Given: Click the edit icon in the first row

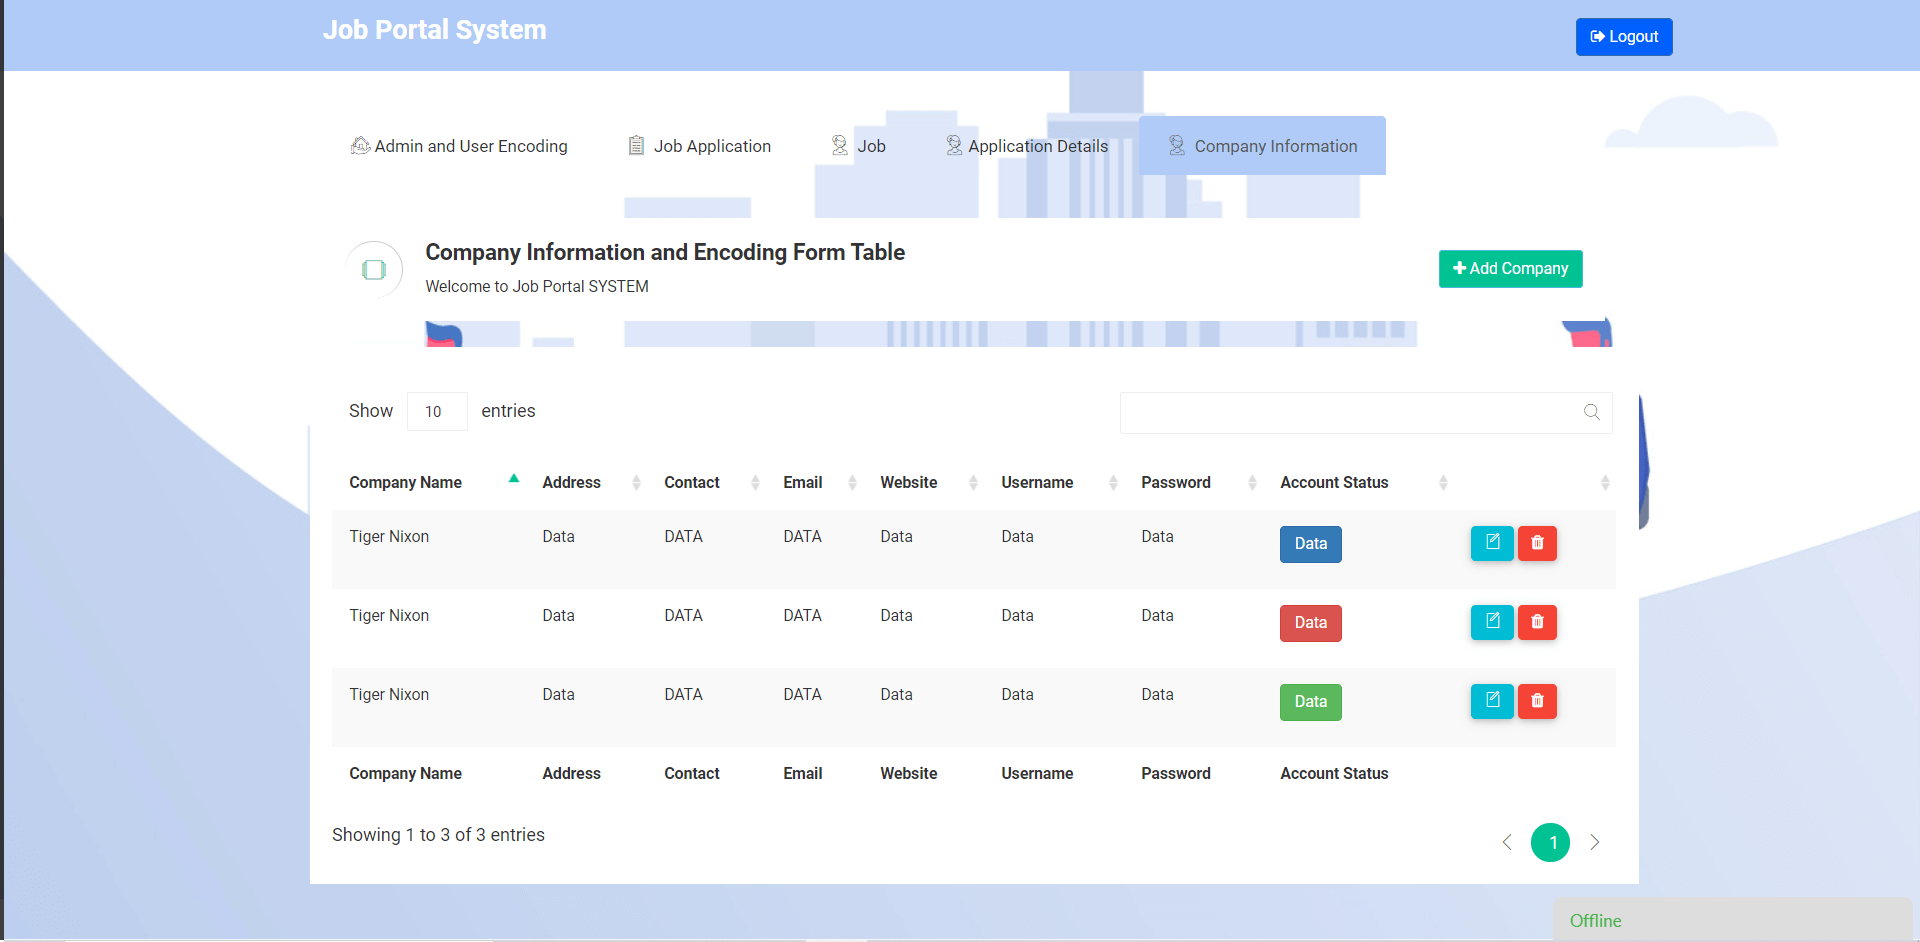Looking at the screenshot, I should coord(1492,543).
